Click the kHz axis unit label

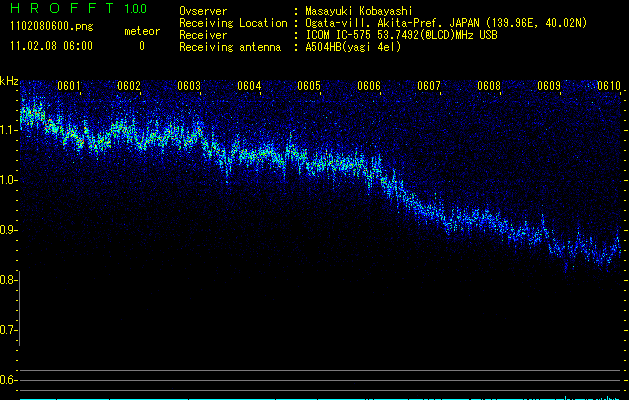pyautogui.click(x=10, y=80)
